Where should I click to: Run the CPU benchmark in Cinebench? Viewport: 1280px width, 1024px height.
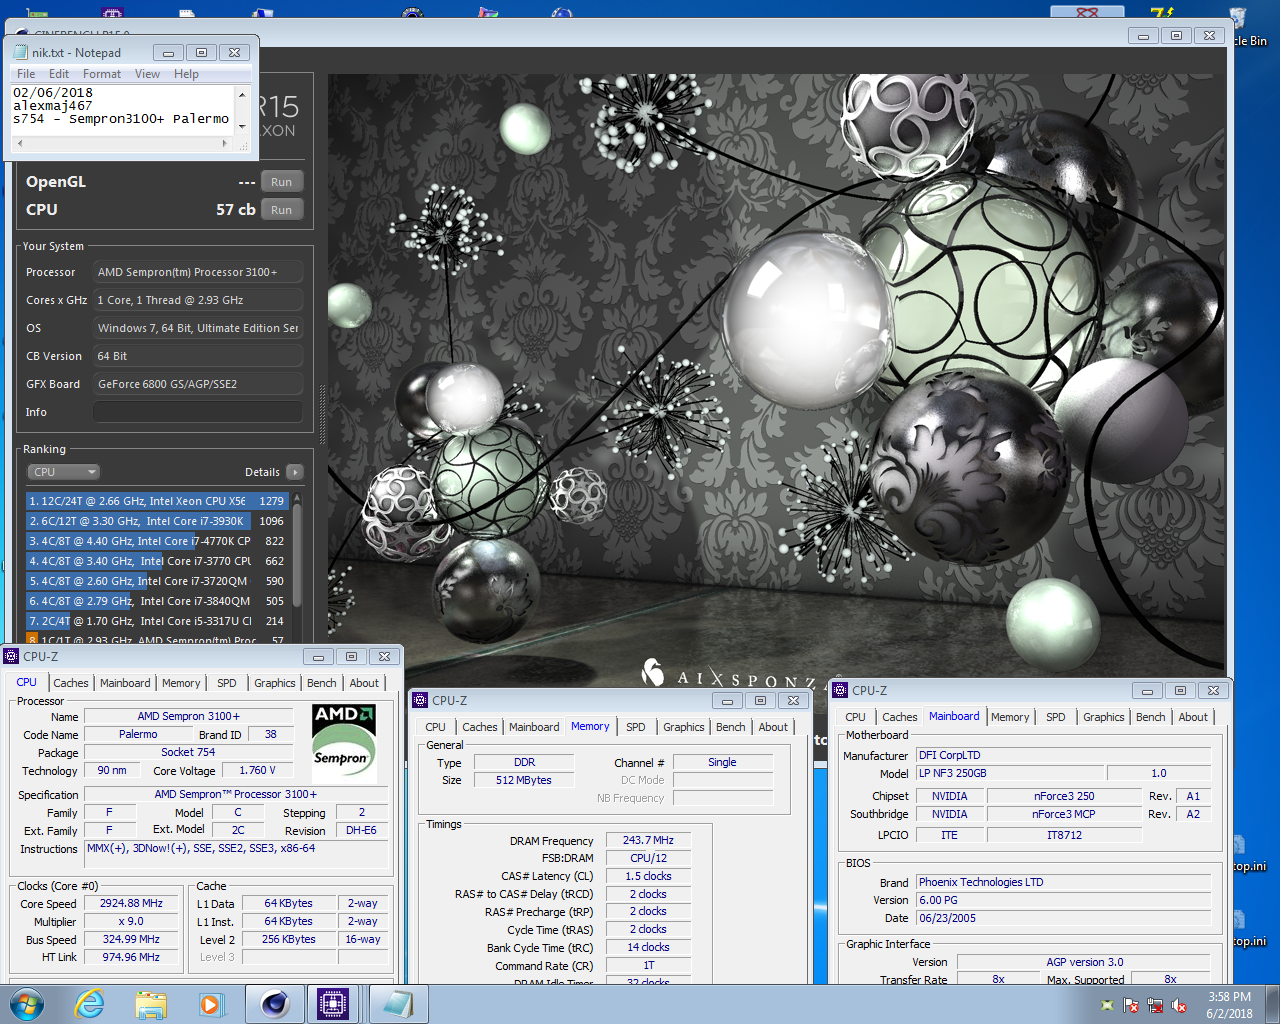coord(281,210)
